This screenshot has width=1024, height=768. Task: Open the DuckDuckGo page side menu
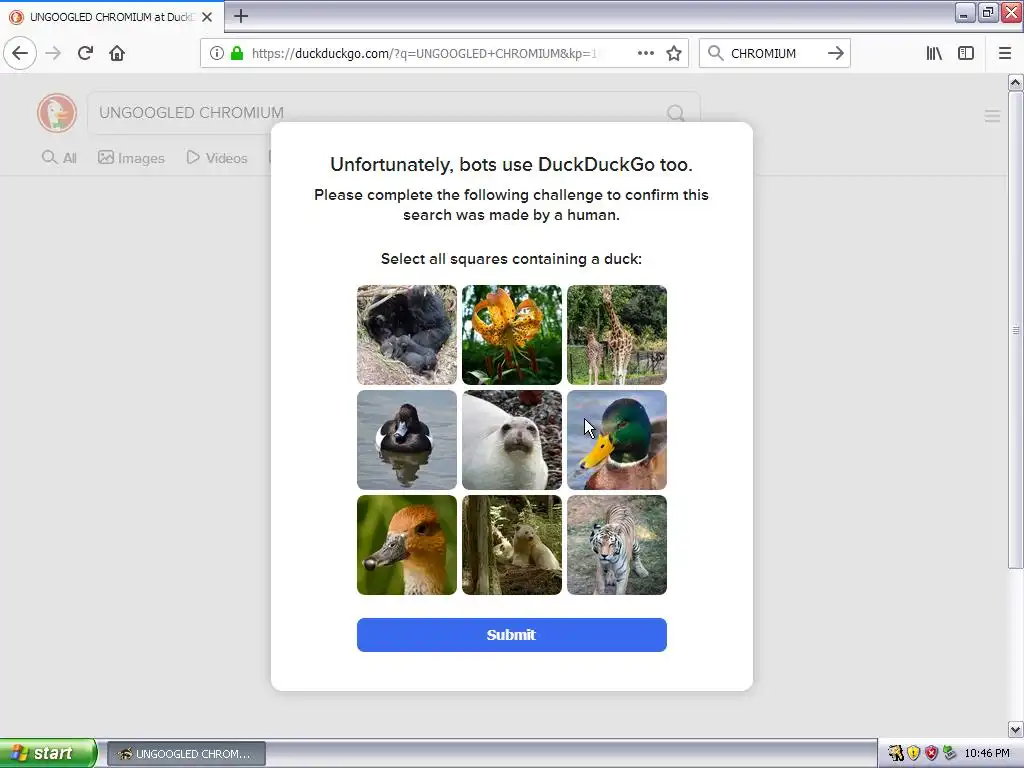(x=992, y=116)
